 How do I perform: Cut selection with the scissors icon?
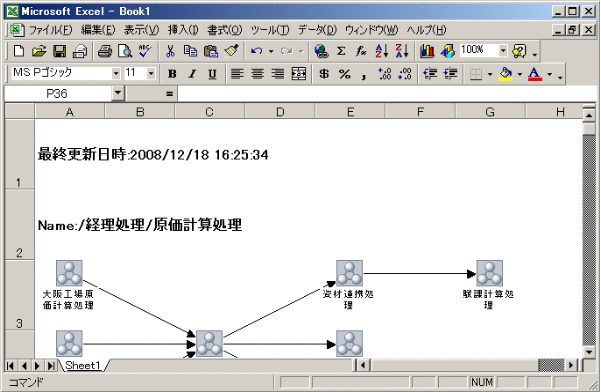[170, 51]
